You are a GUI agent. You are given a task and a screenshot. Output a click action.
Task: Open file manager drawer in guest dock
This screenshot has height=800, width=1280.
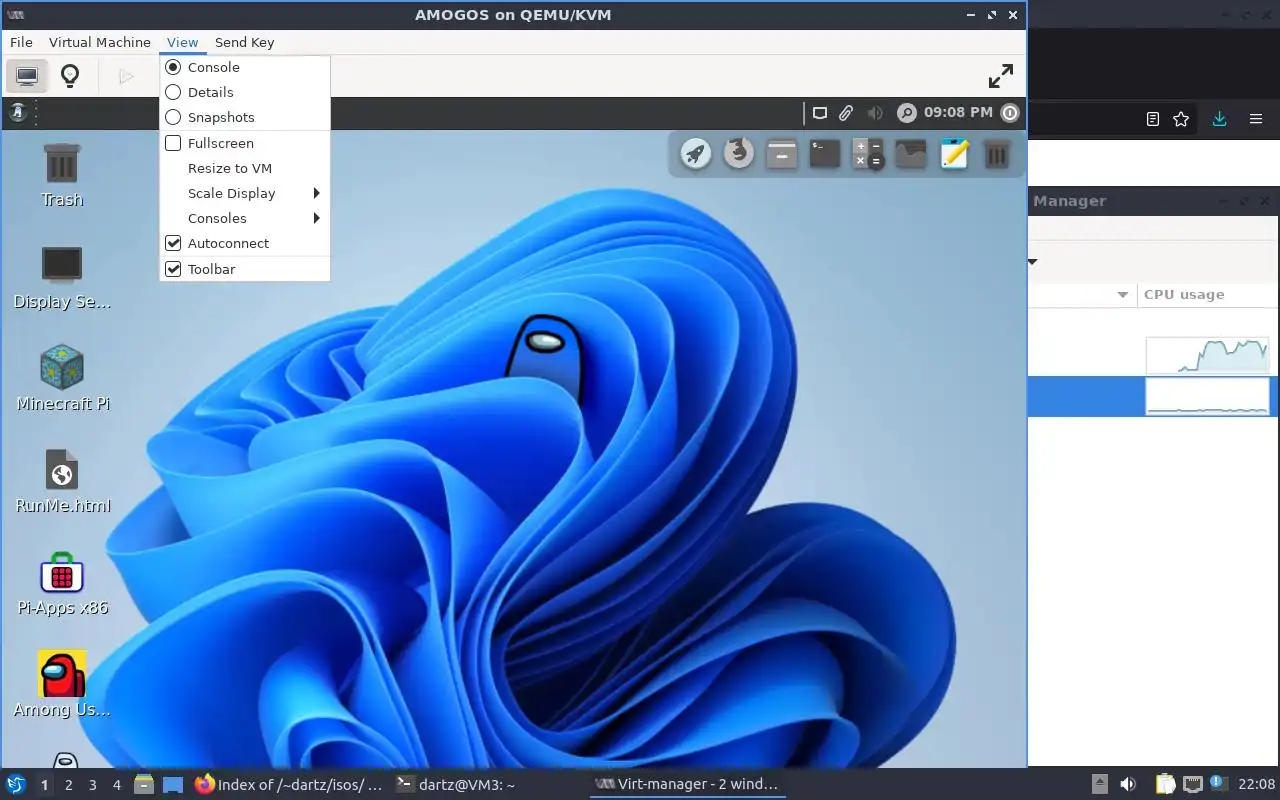click(782, 153)
